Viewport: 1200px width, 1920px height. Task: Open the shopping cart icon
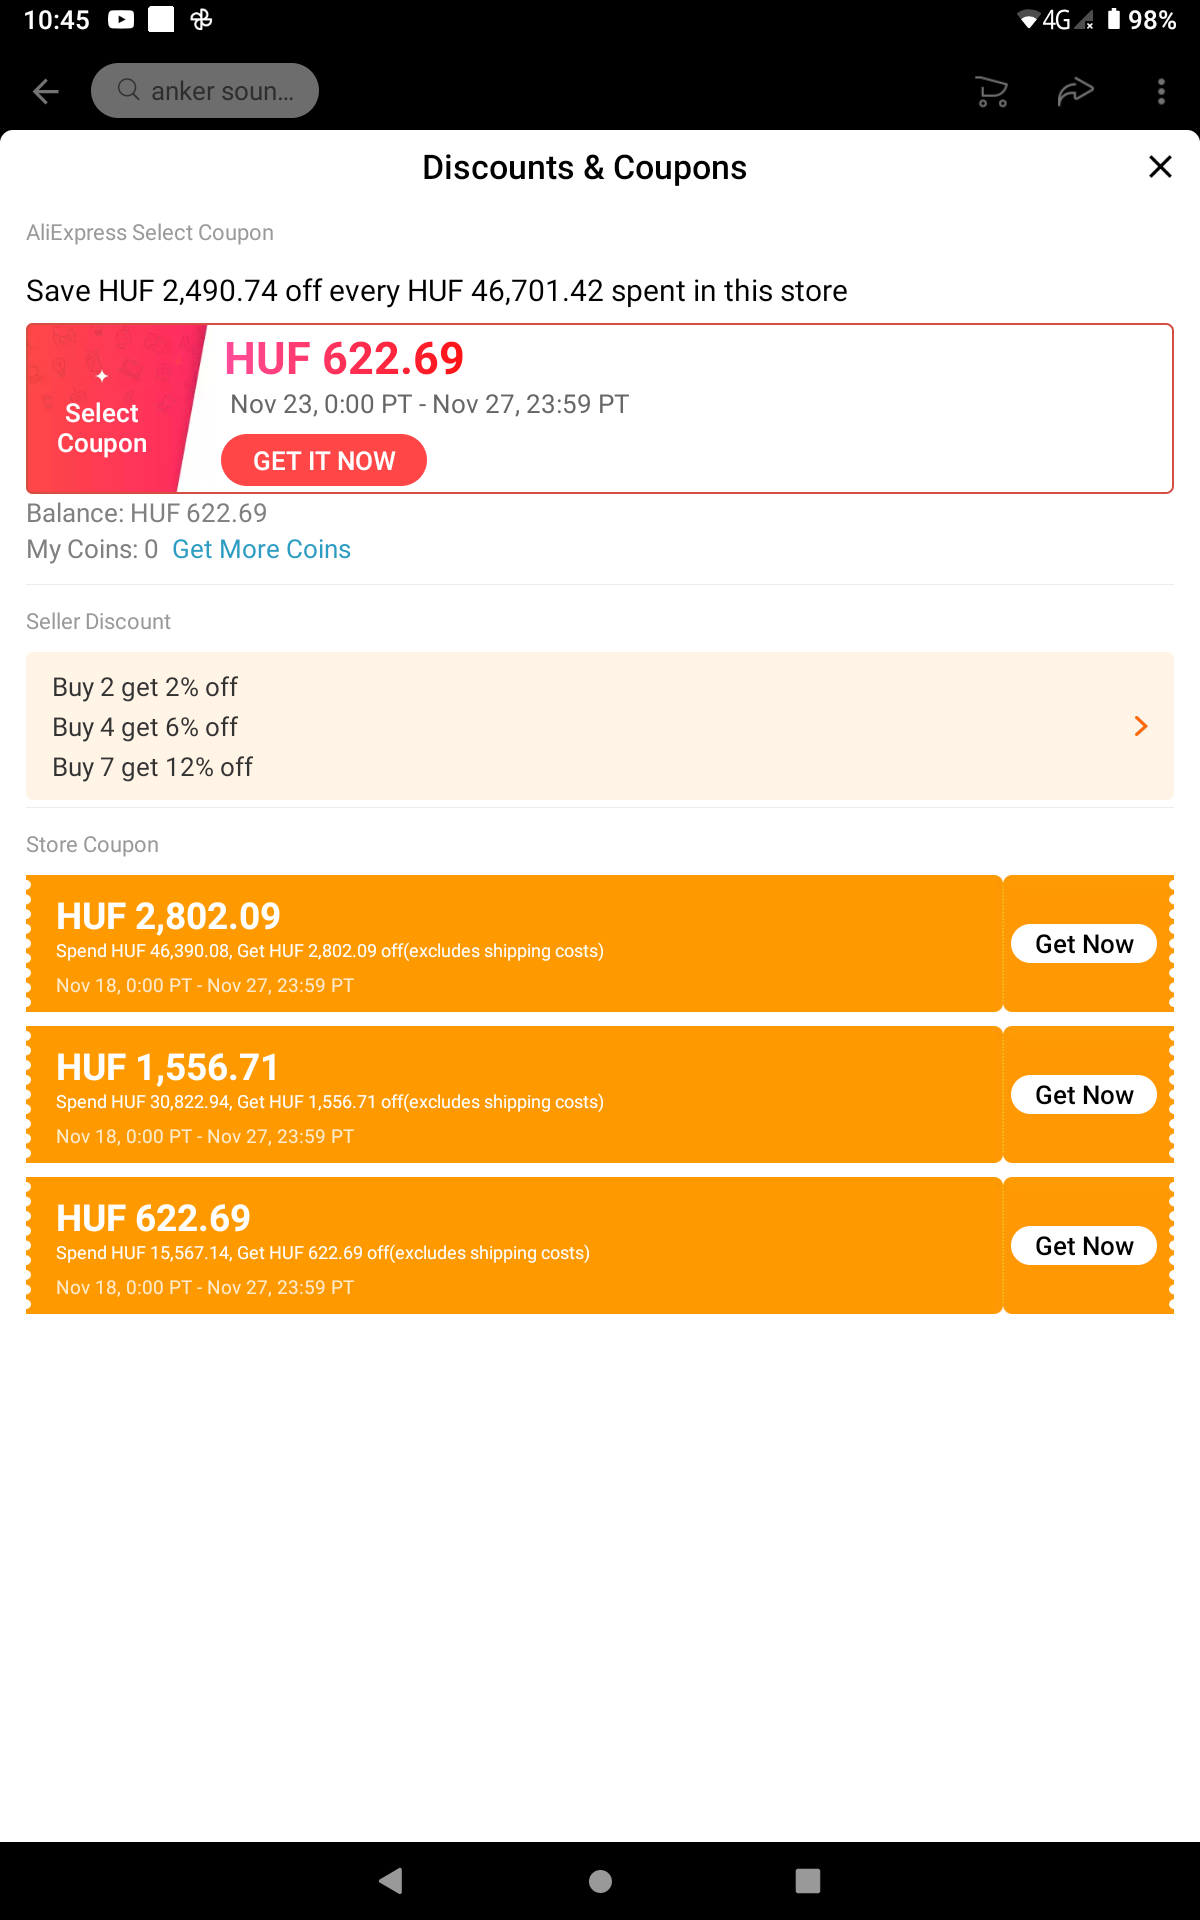992,92
